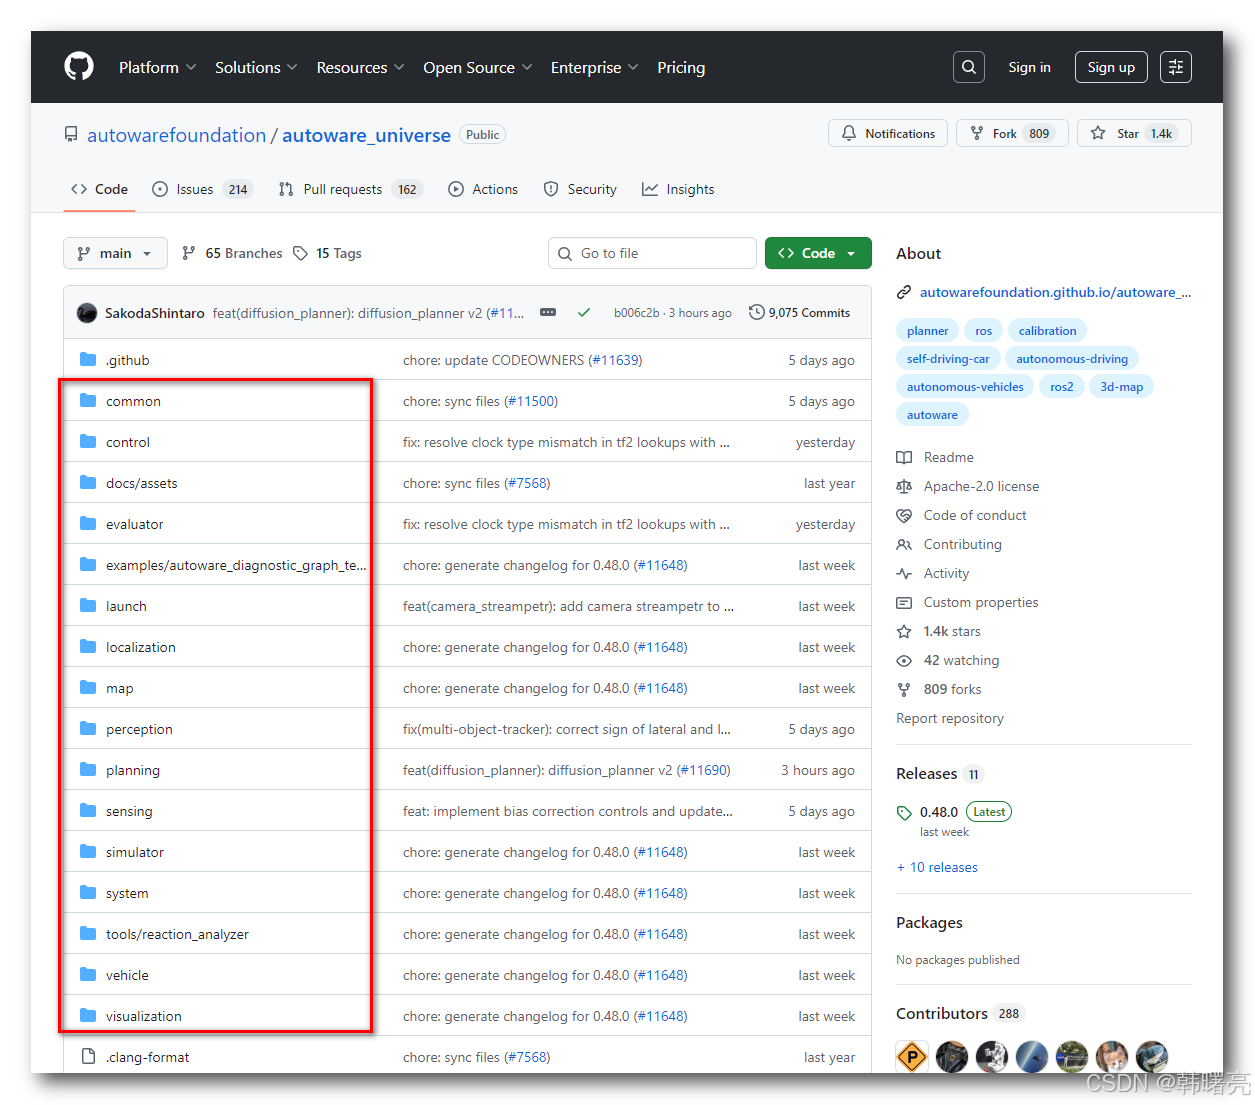1255x1105 pixels.
Task: Expand the Open Source menu
Action: [x=477, y=67]
